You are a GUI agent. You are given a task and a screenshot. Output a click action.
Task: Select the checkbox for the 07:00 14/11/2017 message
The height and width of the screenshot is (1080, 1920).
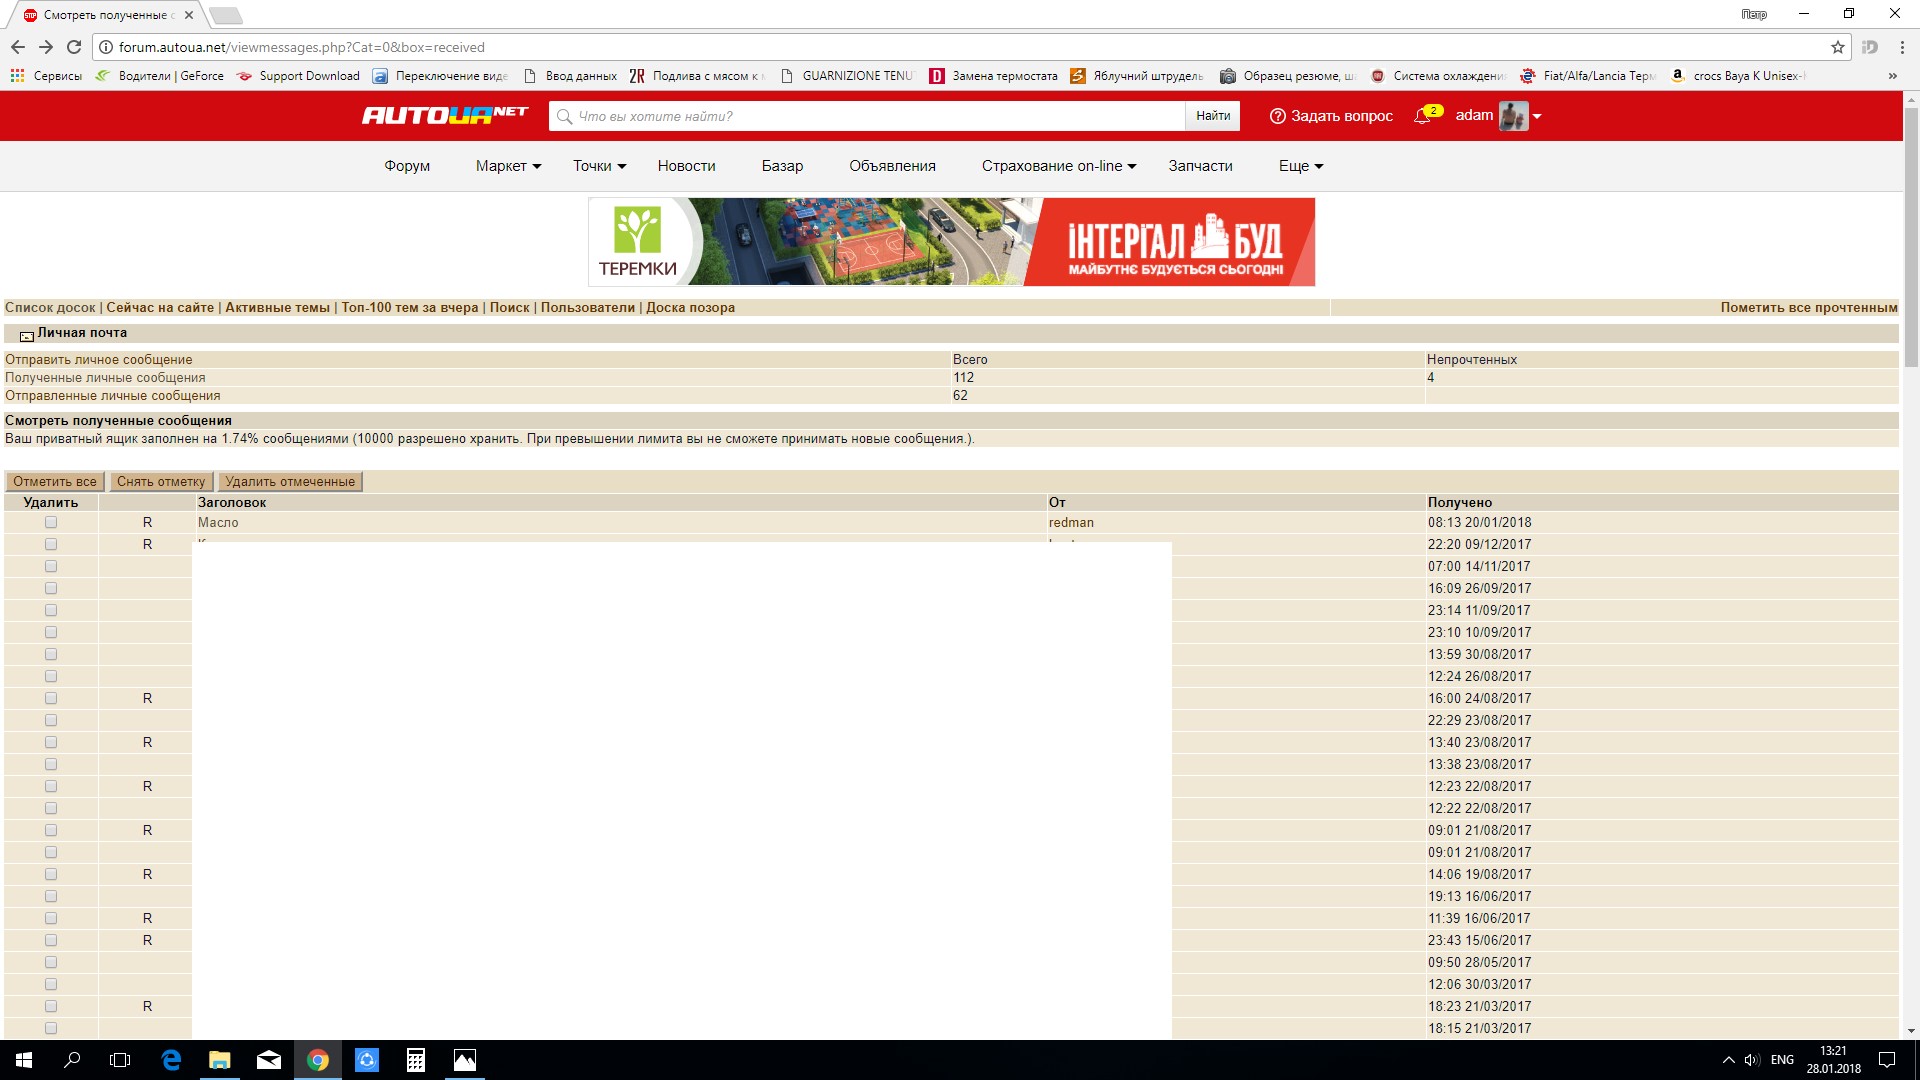51,566
